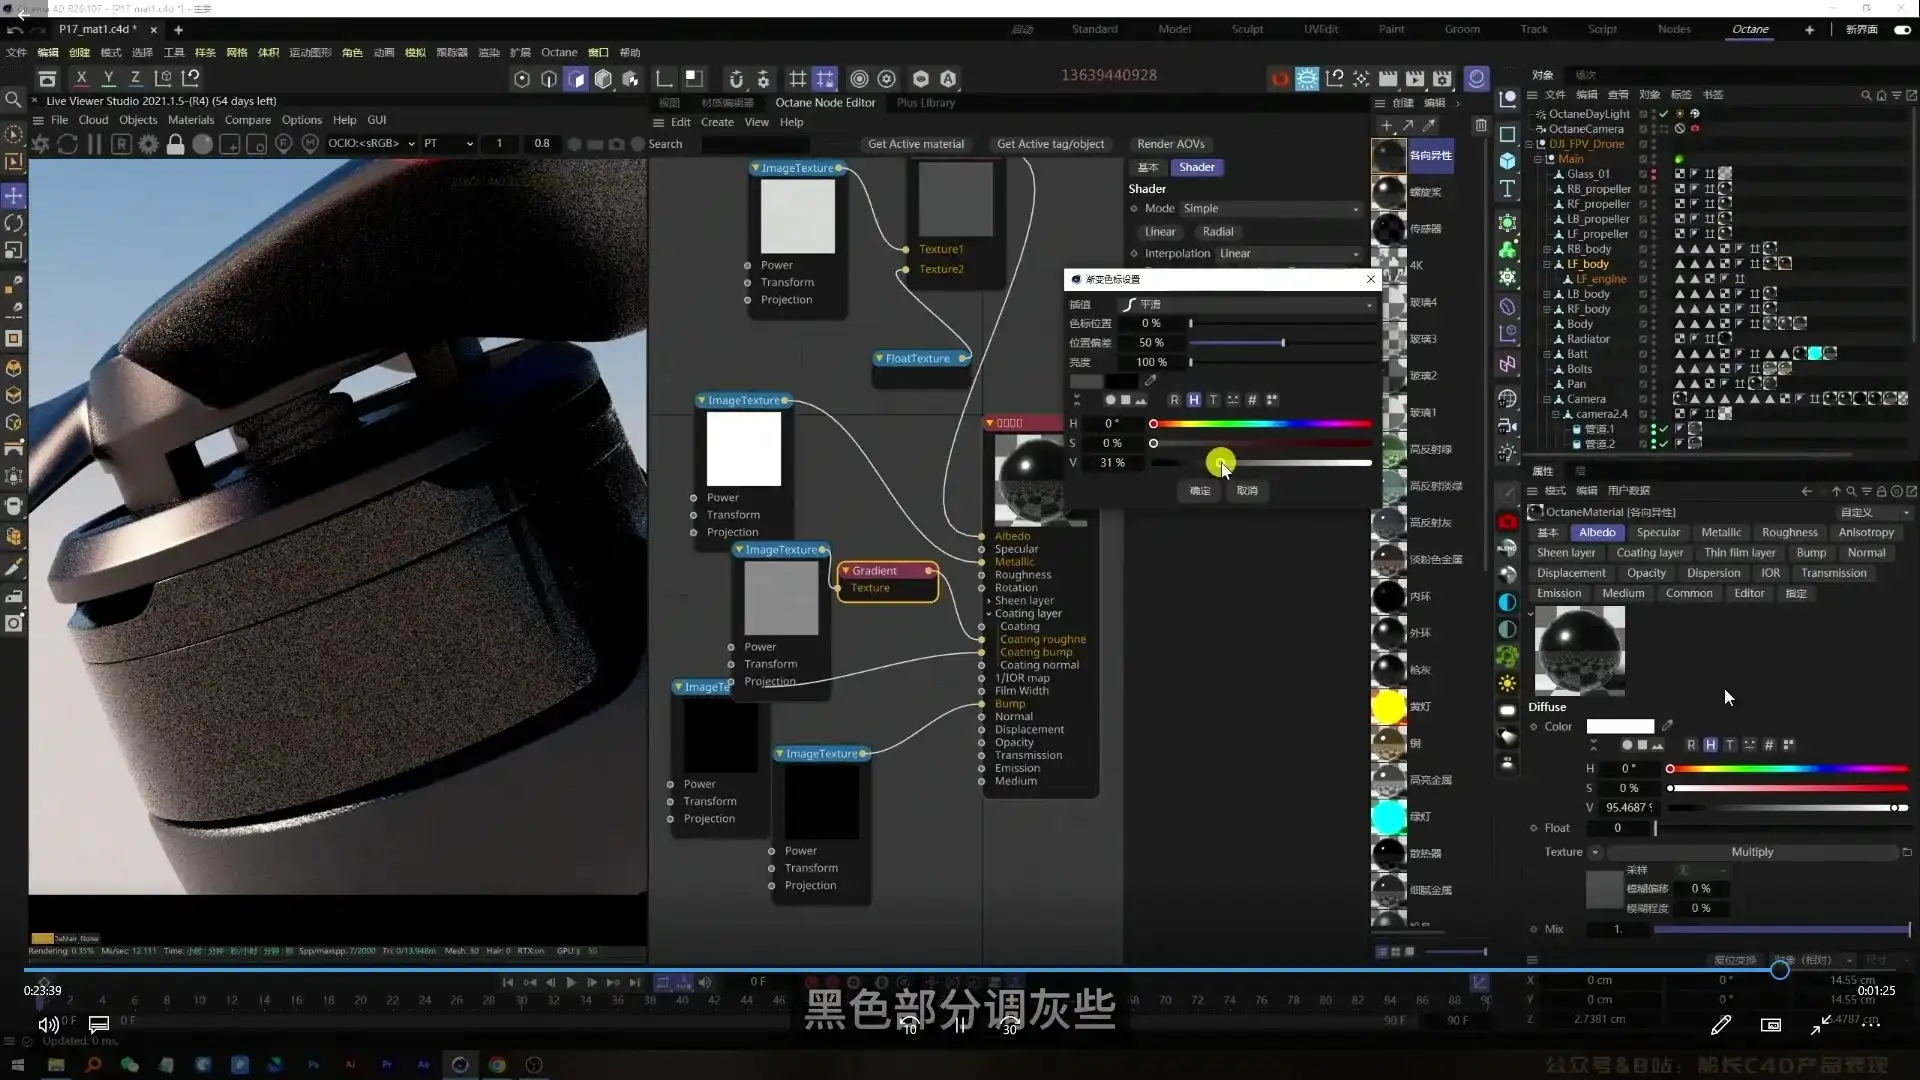Toggle visibility dots for the Glass_01 object

coord(1653,174)
